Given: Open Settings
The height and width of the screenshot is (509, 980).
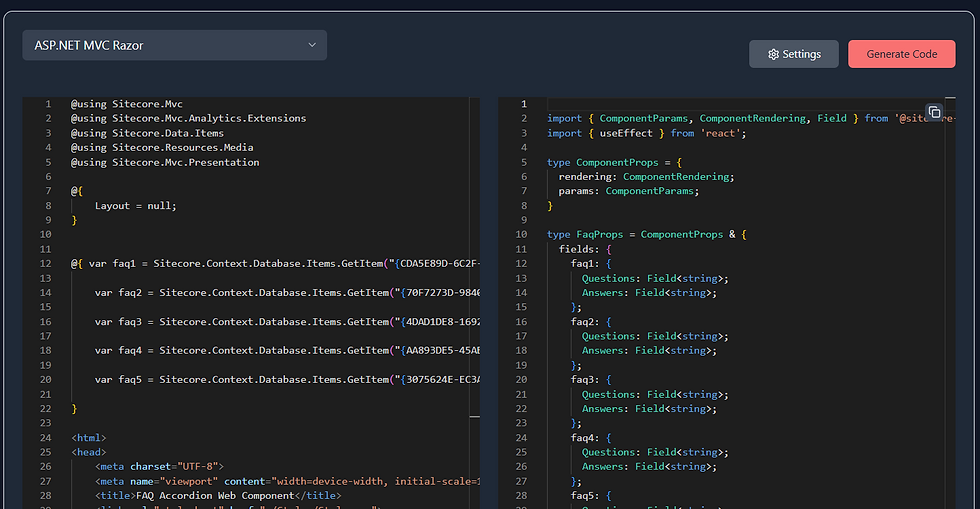Looking at the screenshot, I should [794, 54].
